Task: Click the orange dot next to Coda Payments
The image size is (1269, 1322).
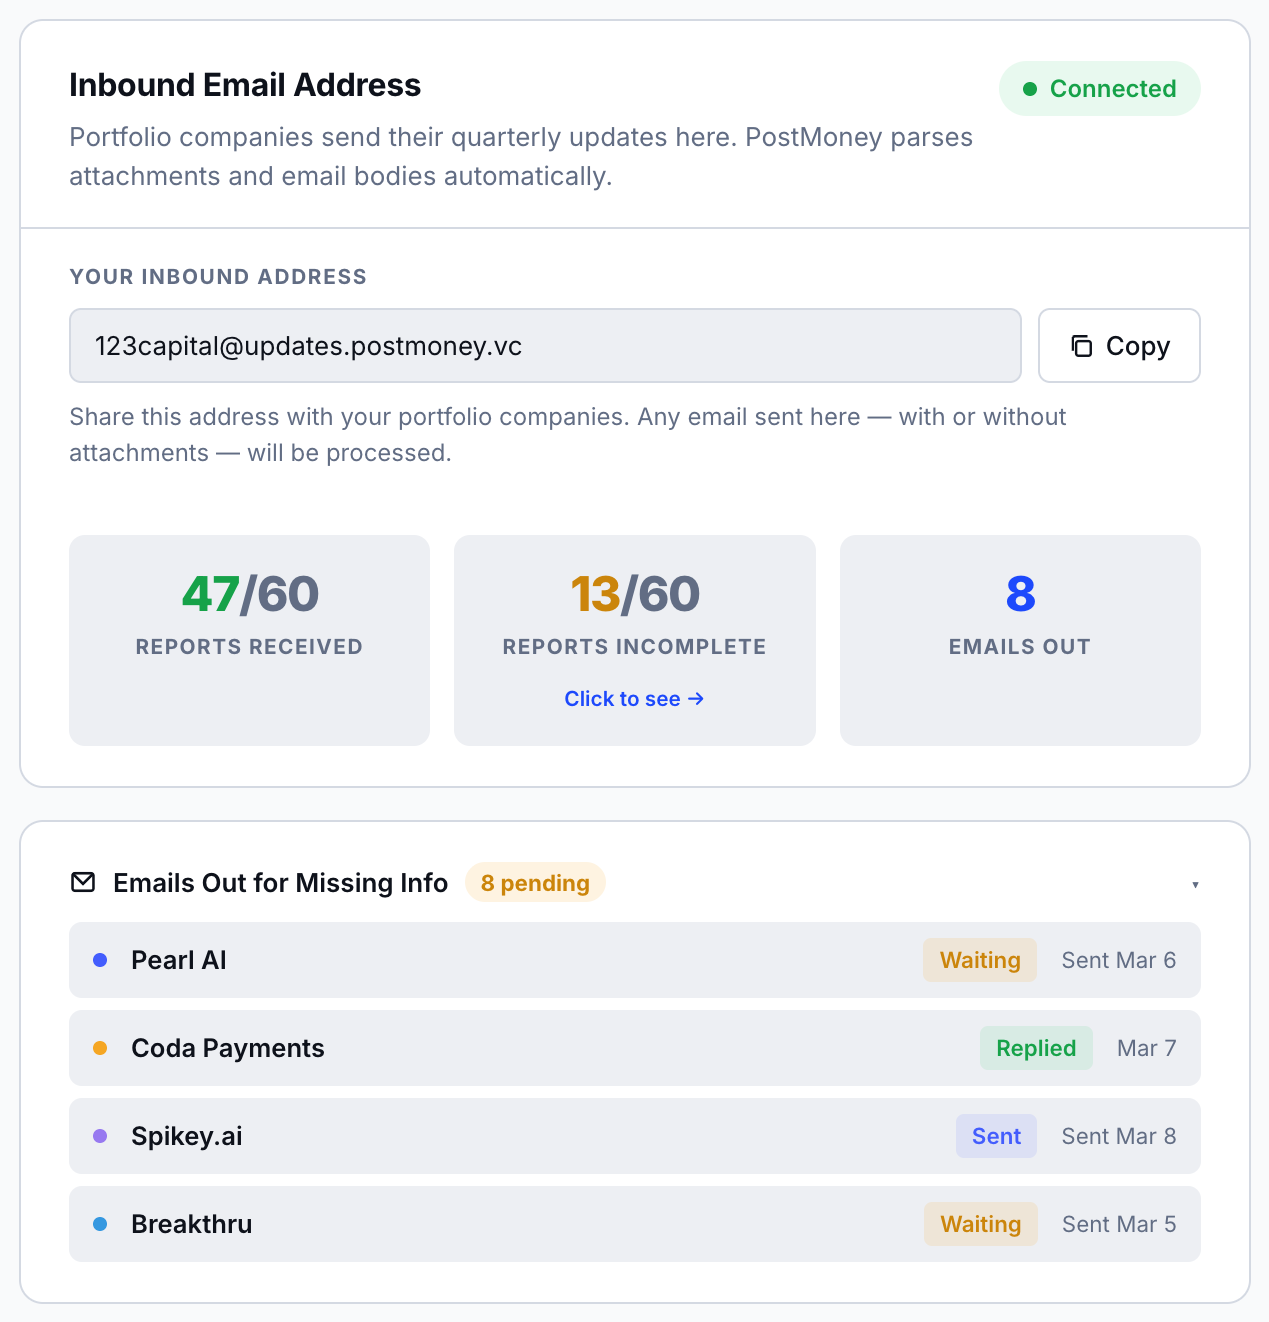Action: point(99,1047)
